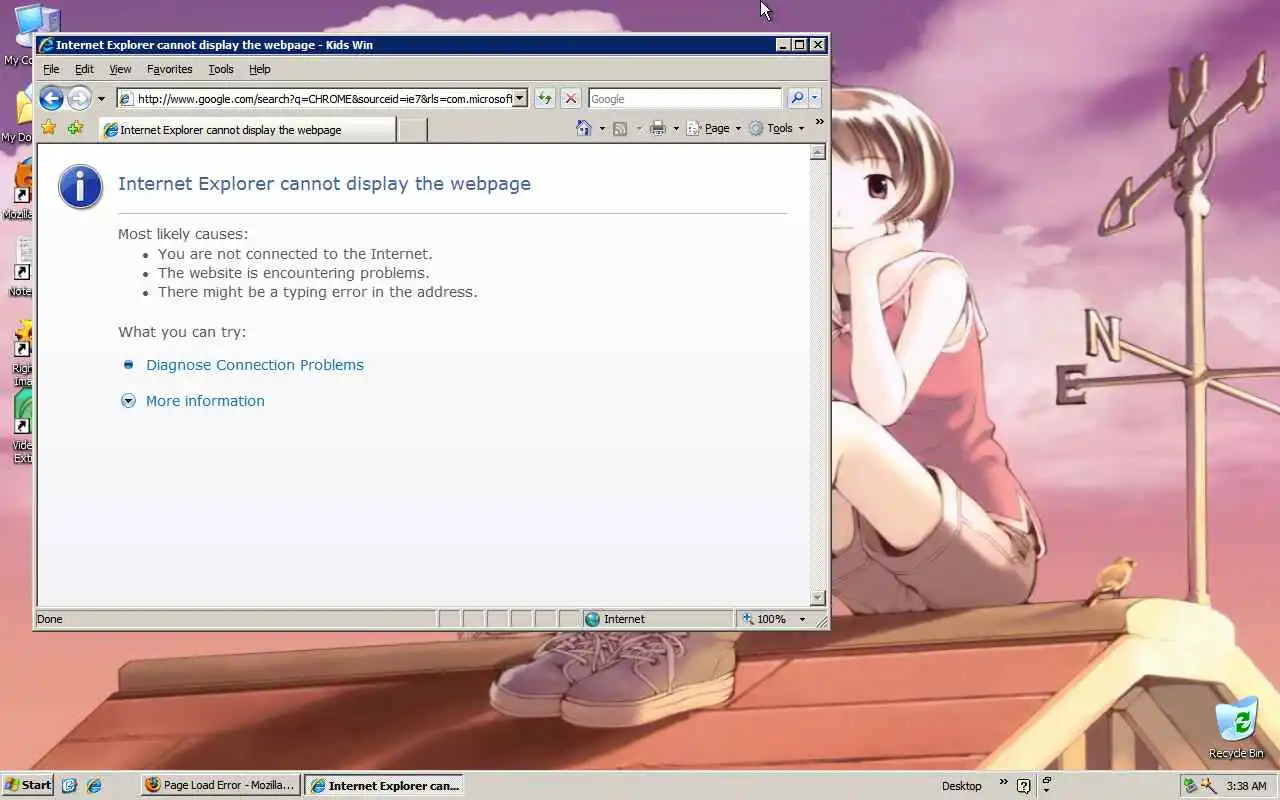
Task: Click 'The website is encountering problems' text
Action: tap(294, 273)
